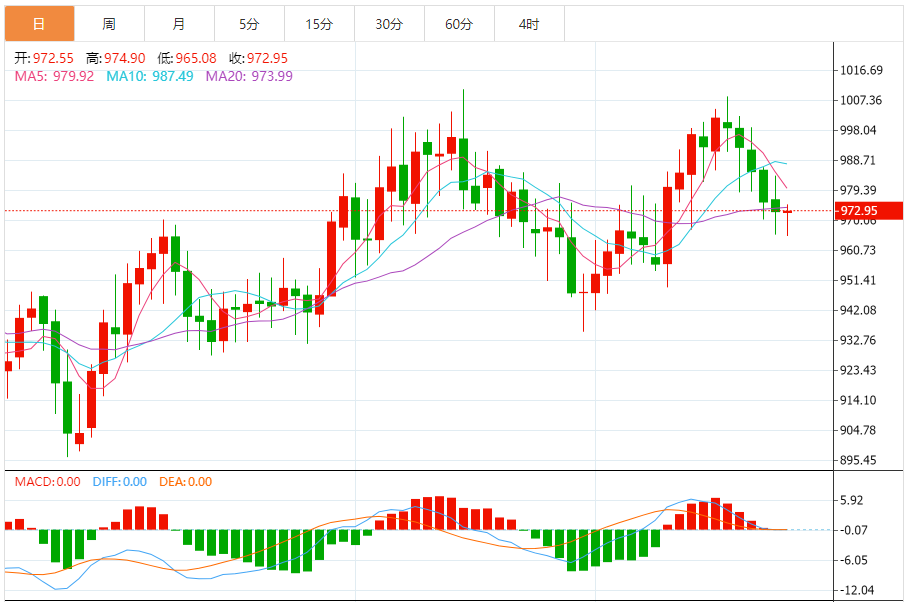The width and height of the screenshot is (909, 602).
Task: Open the 30分 timeframe tab
Action: point(389,24)
